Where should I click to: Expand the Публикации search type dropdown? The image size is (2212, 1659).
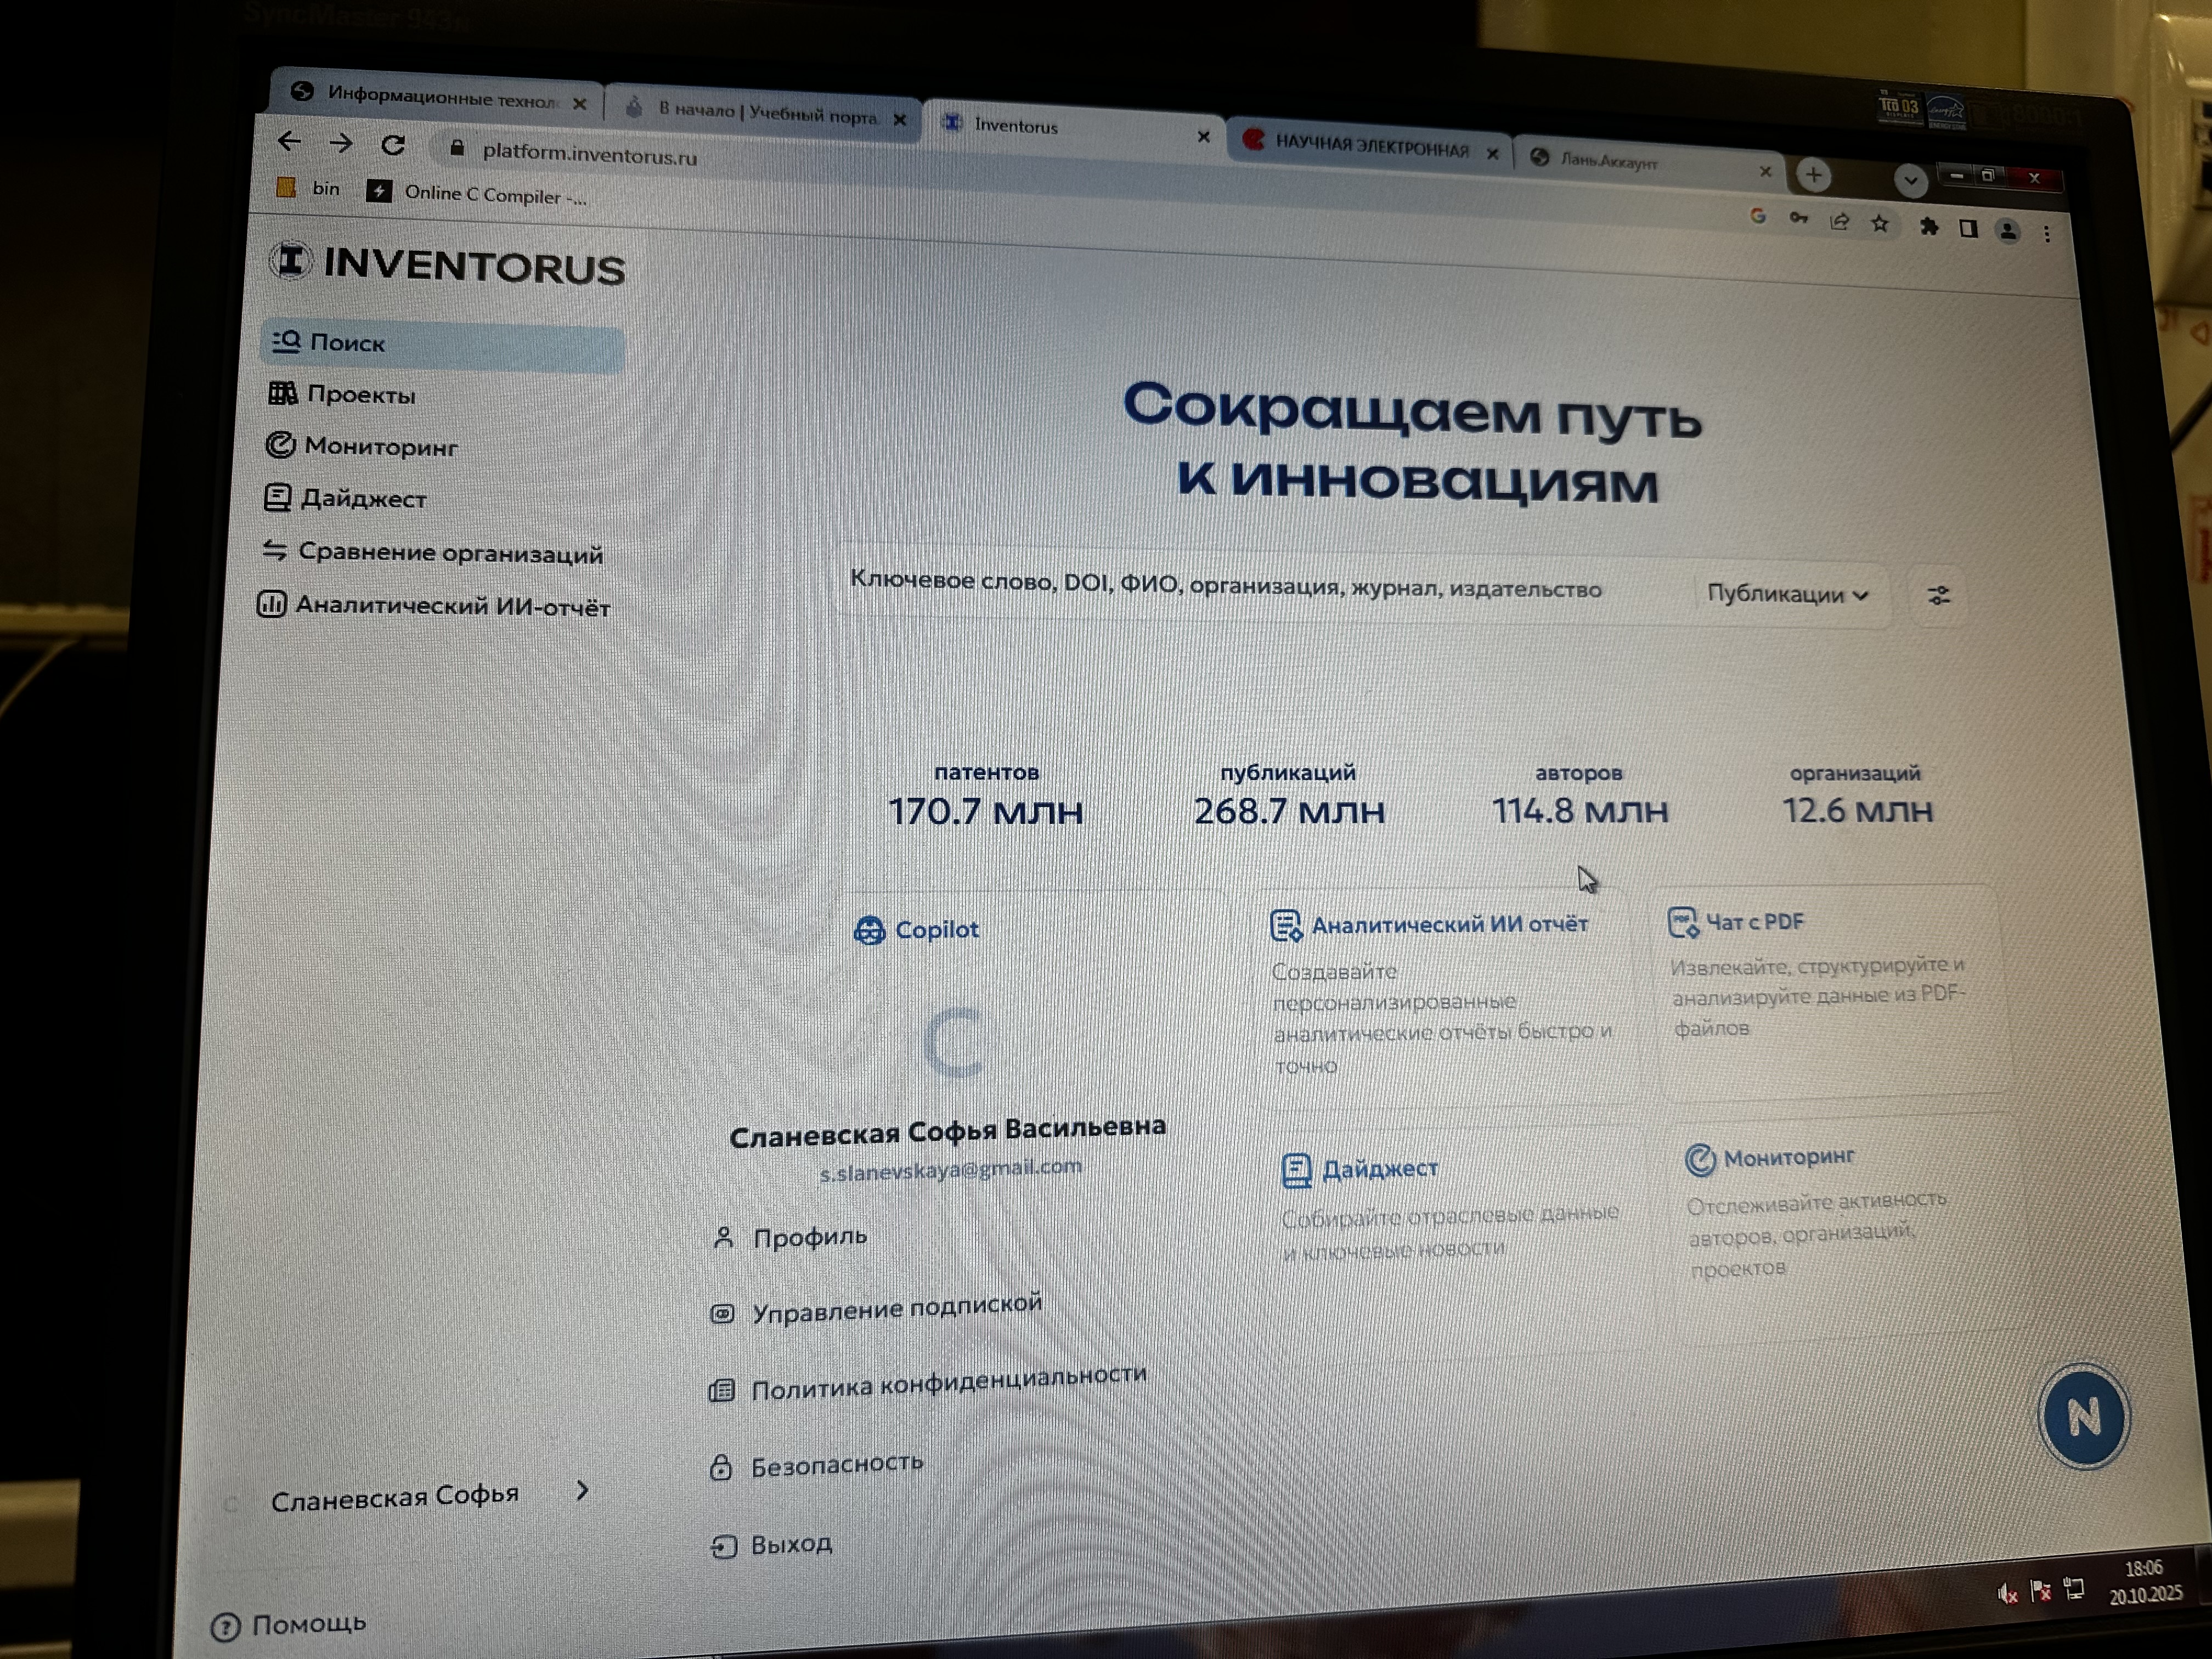tap(1786, 594)
